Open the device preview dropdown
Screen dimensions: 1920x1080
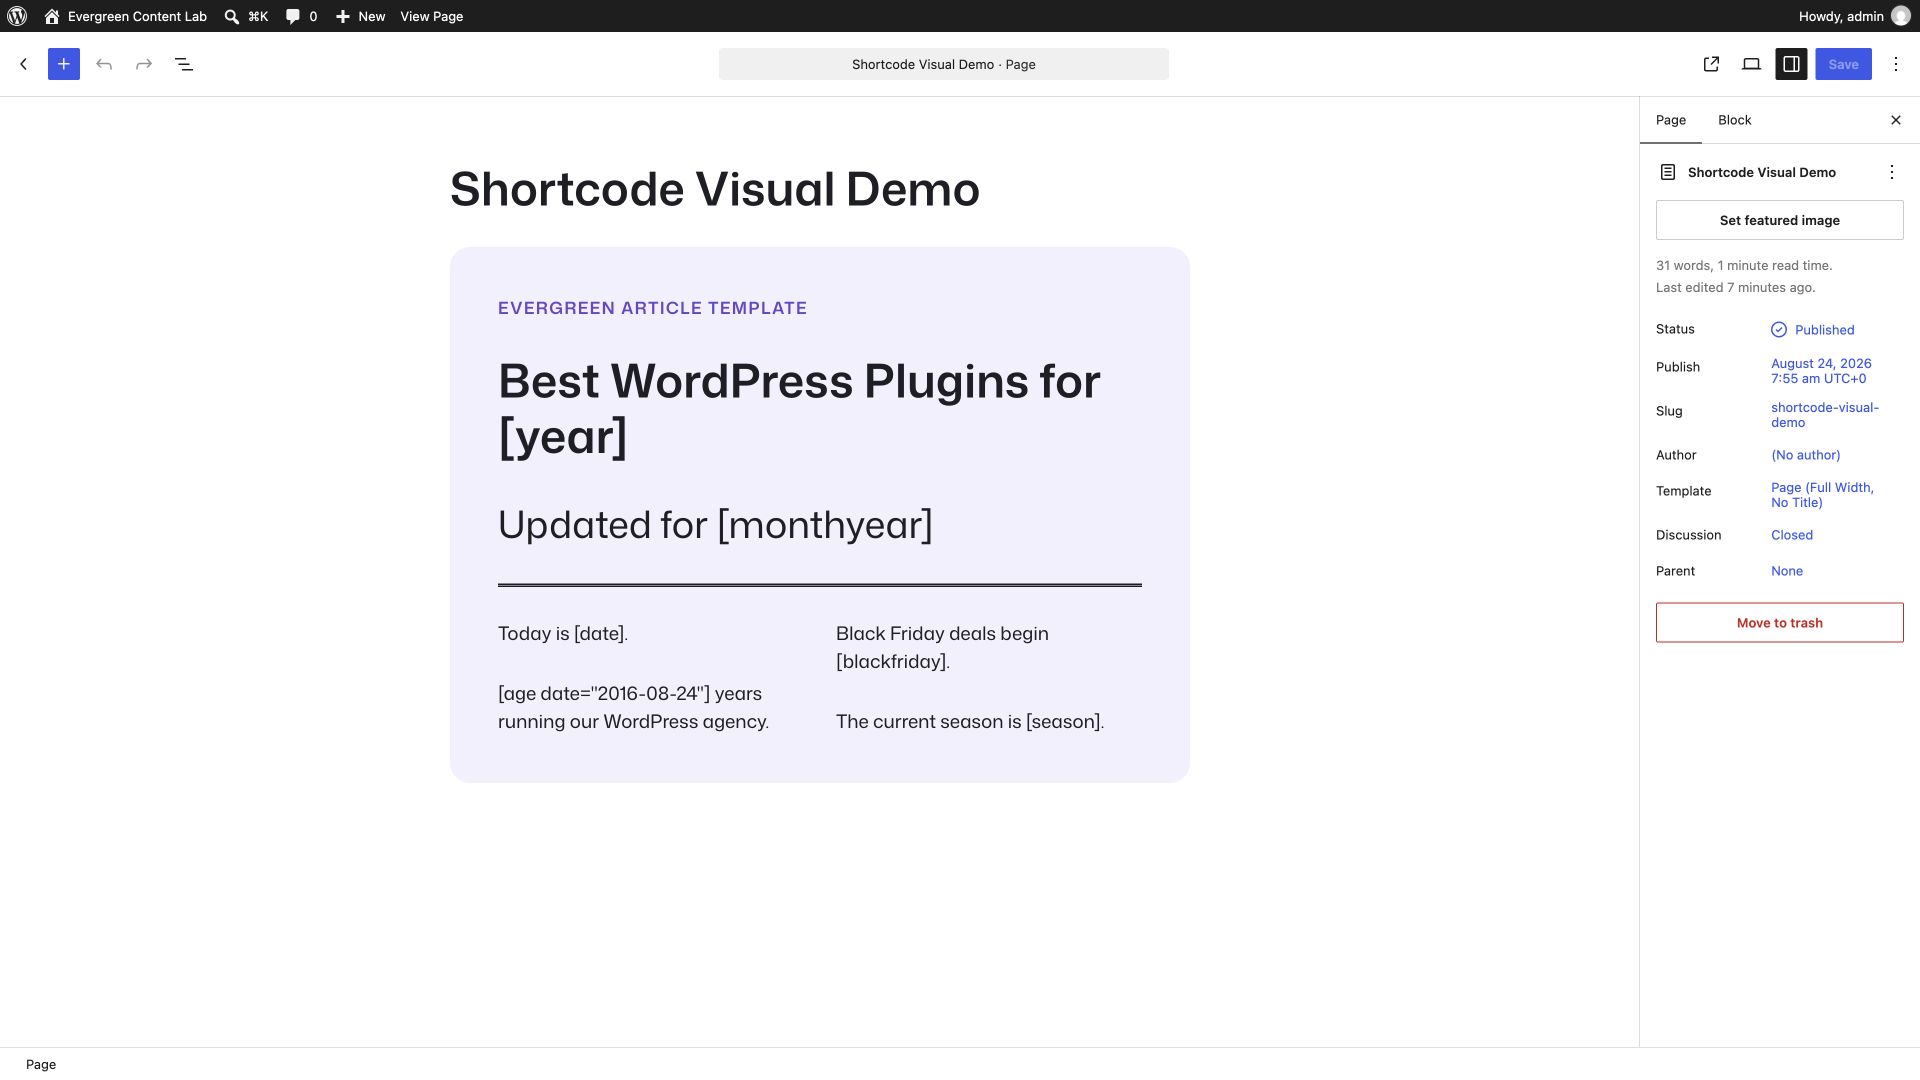1751,64
